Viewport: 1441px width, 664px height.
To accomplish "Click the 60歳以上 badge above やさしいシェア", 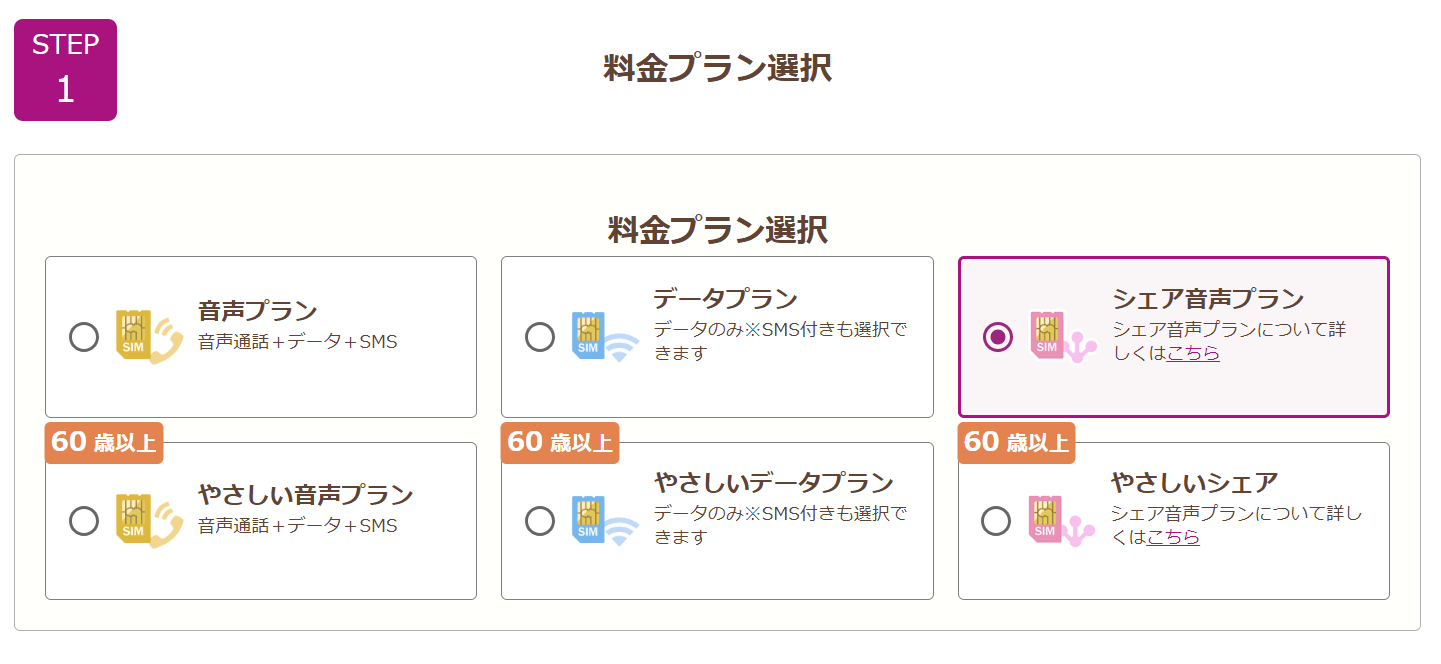I will coord(1016,443).
